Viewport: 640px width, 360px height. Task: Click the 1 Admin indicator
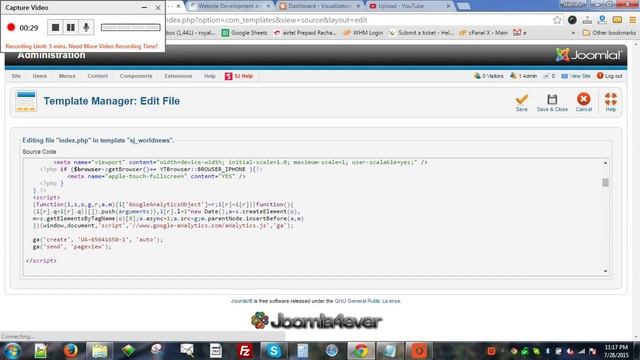tap(524, 76)
